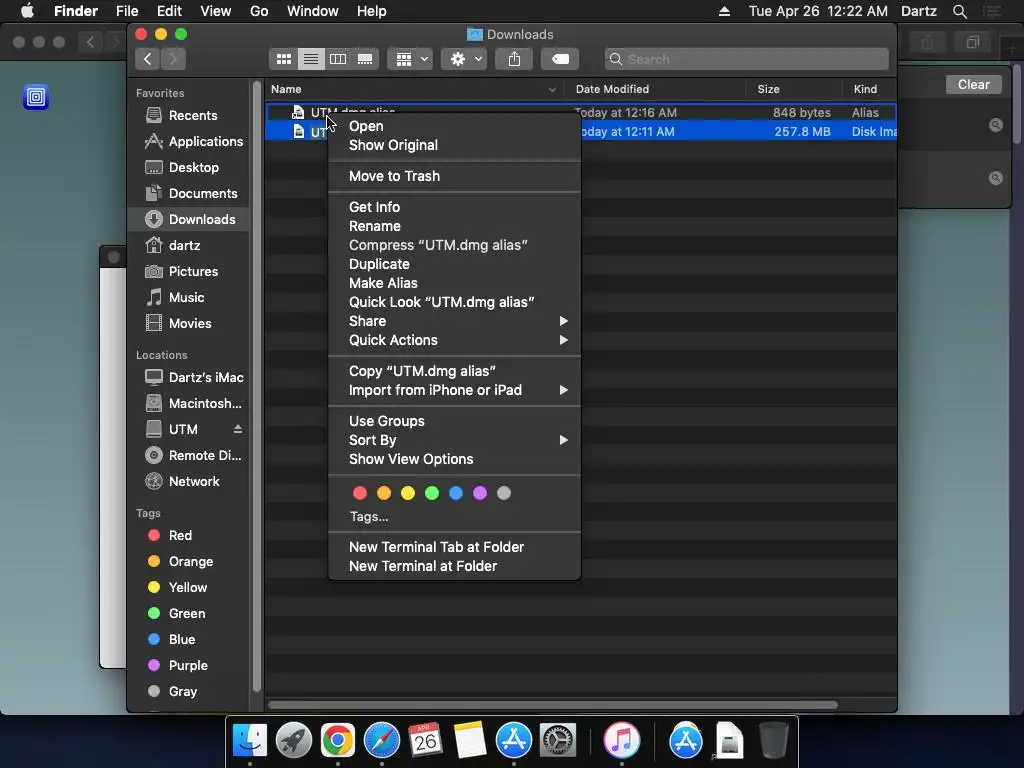Open Safari from the Dock
Screen dimensions: 1024x768
381,741
